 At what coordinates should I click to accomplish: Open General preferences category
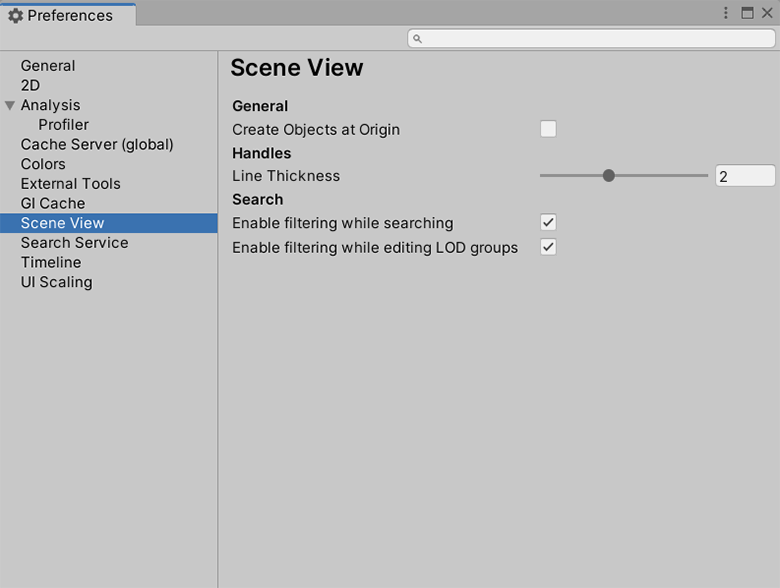(48, 66)
